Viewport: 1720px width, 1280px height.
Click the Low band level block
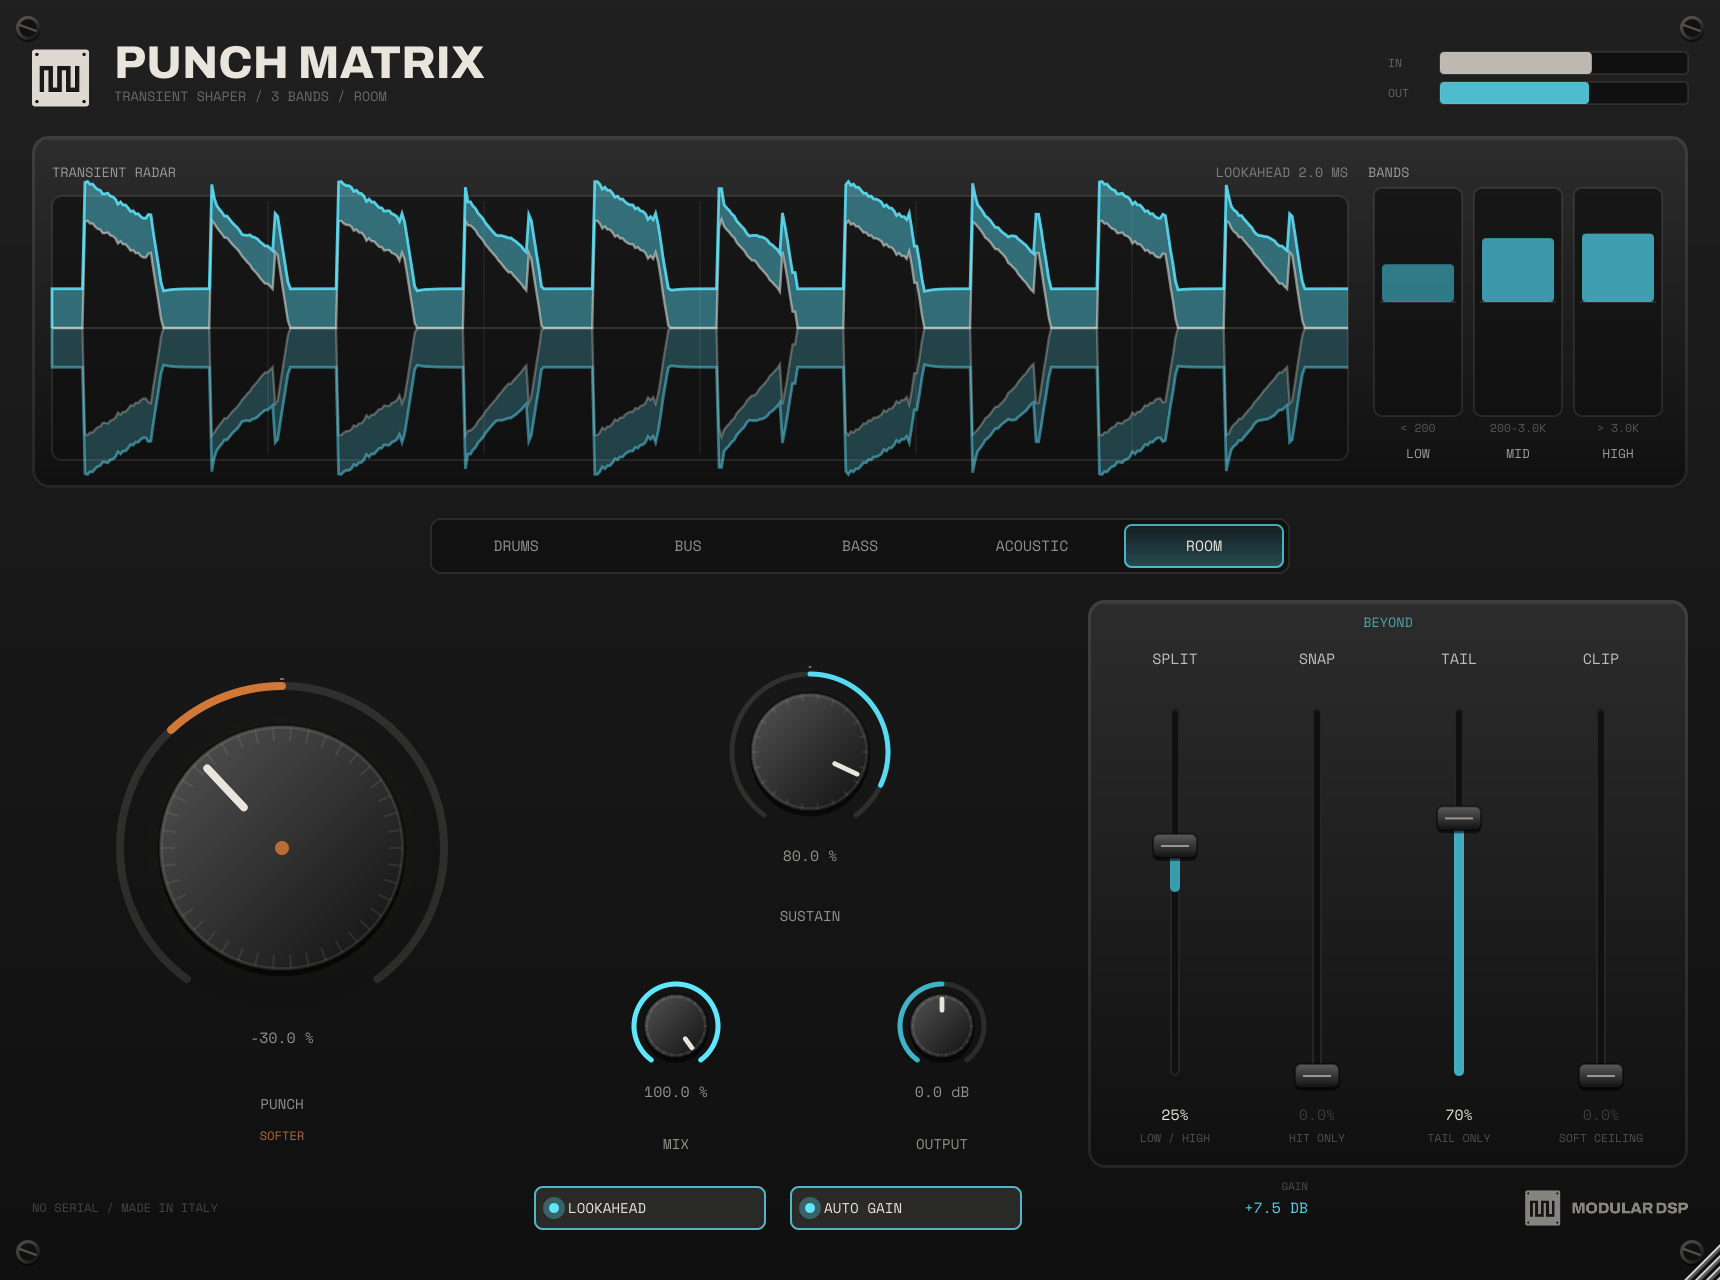point(1418,283)
